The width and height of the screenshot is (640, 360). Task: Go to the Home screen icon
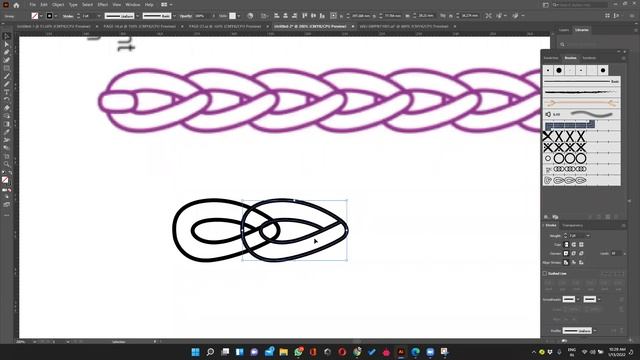tap(16, 5)
